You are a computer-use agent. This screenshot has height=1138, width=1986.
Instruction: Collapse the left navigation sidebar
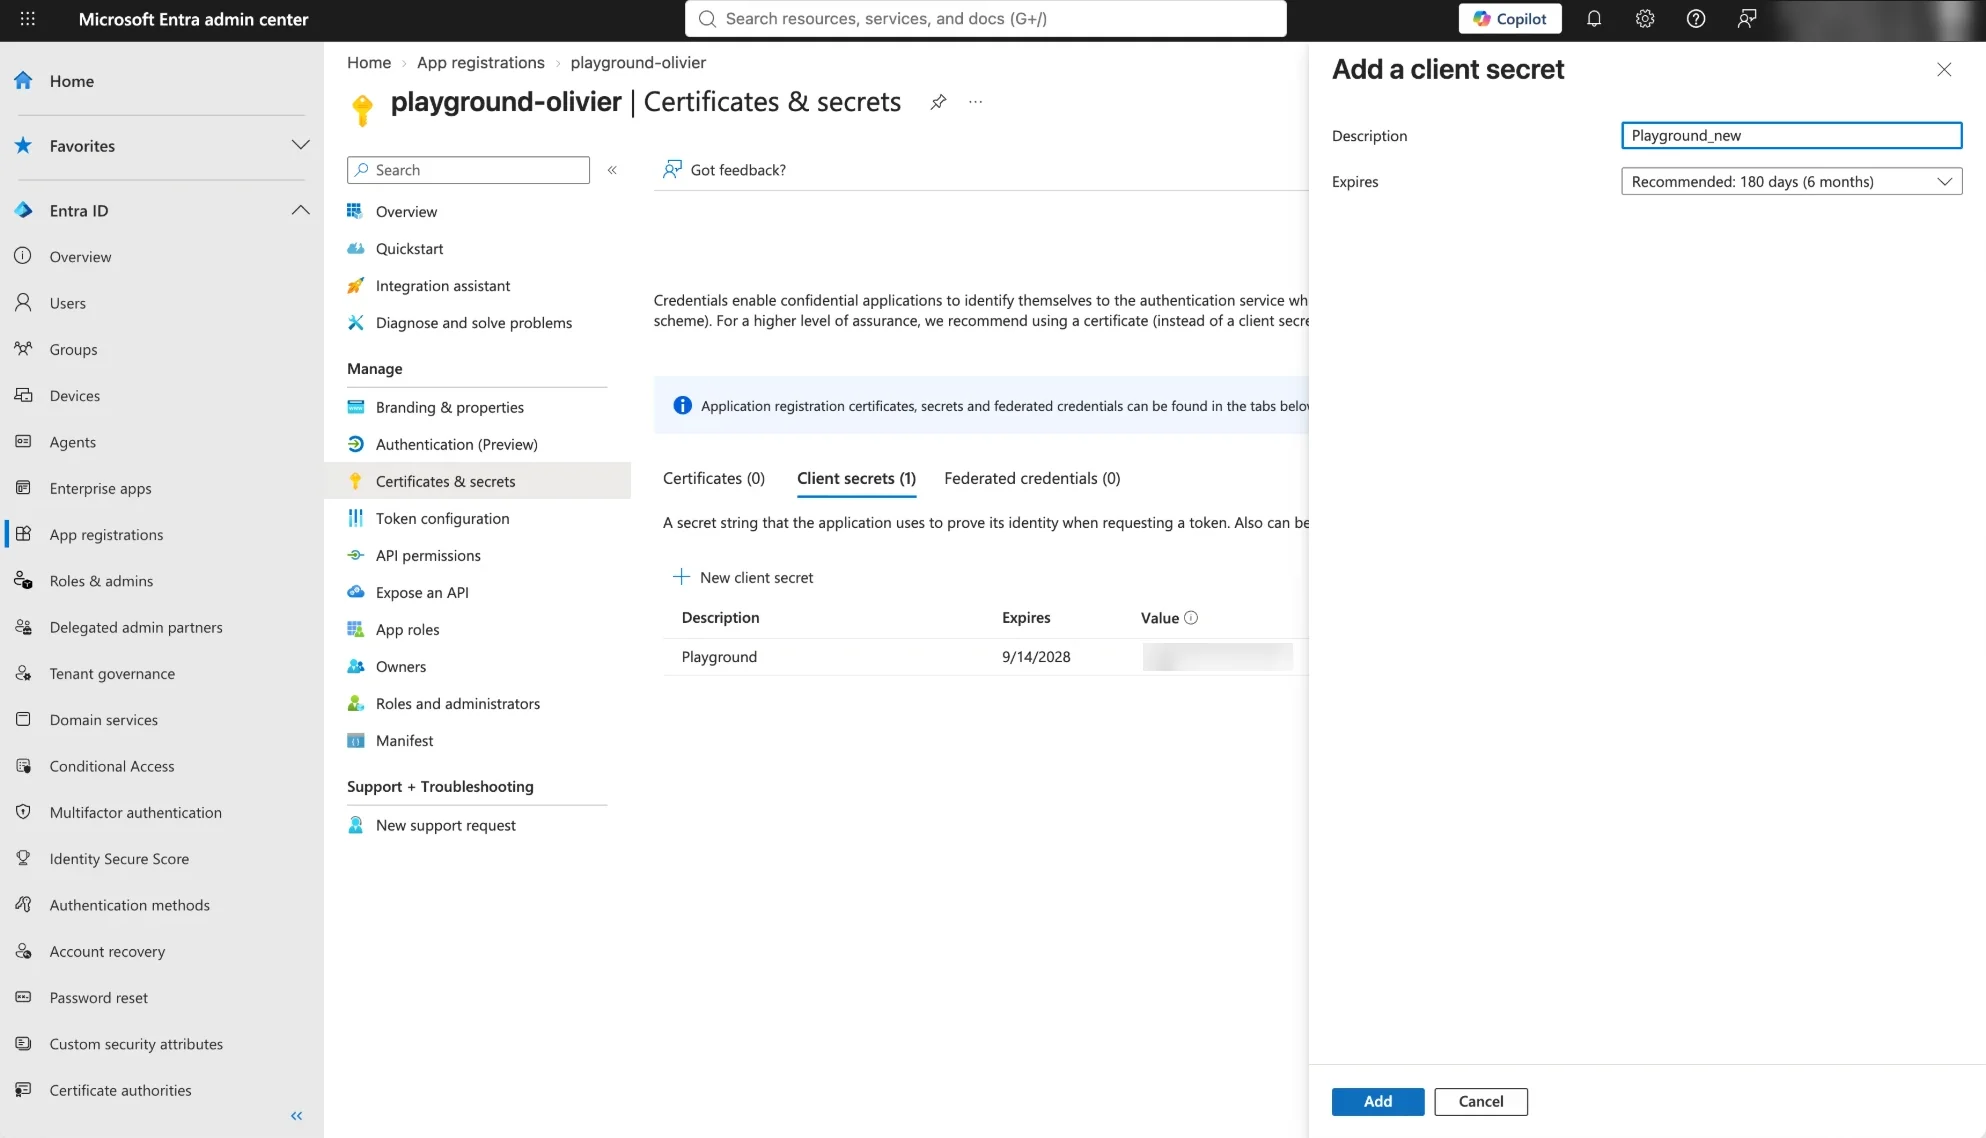point(296,1116)
